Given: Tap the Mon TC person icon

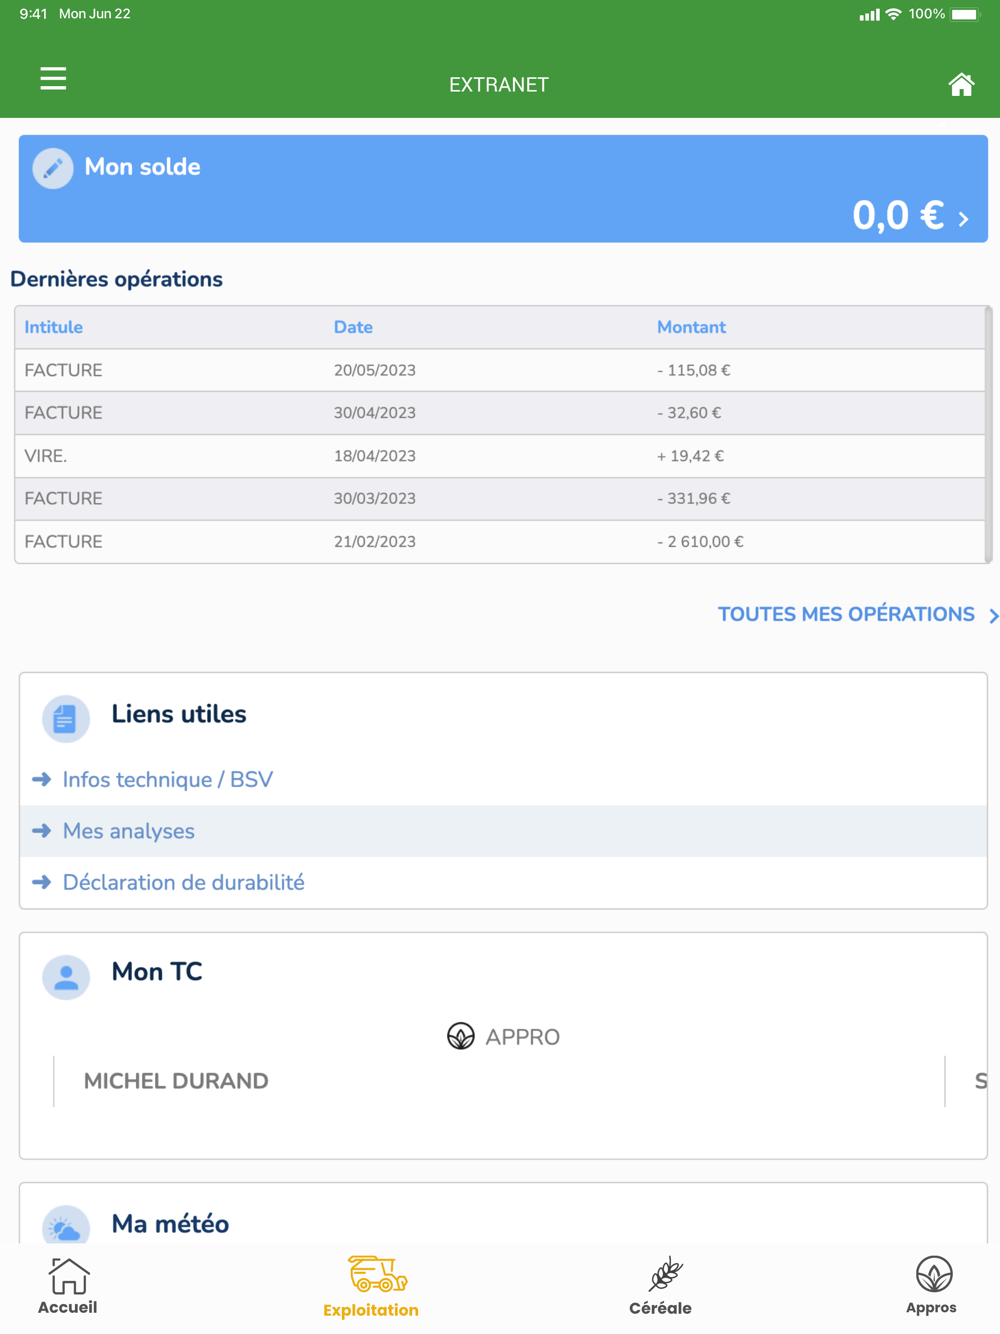Looking at the screenshot, I should 66,977.
